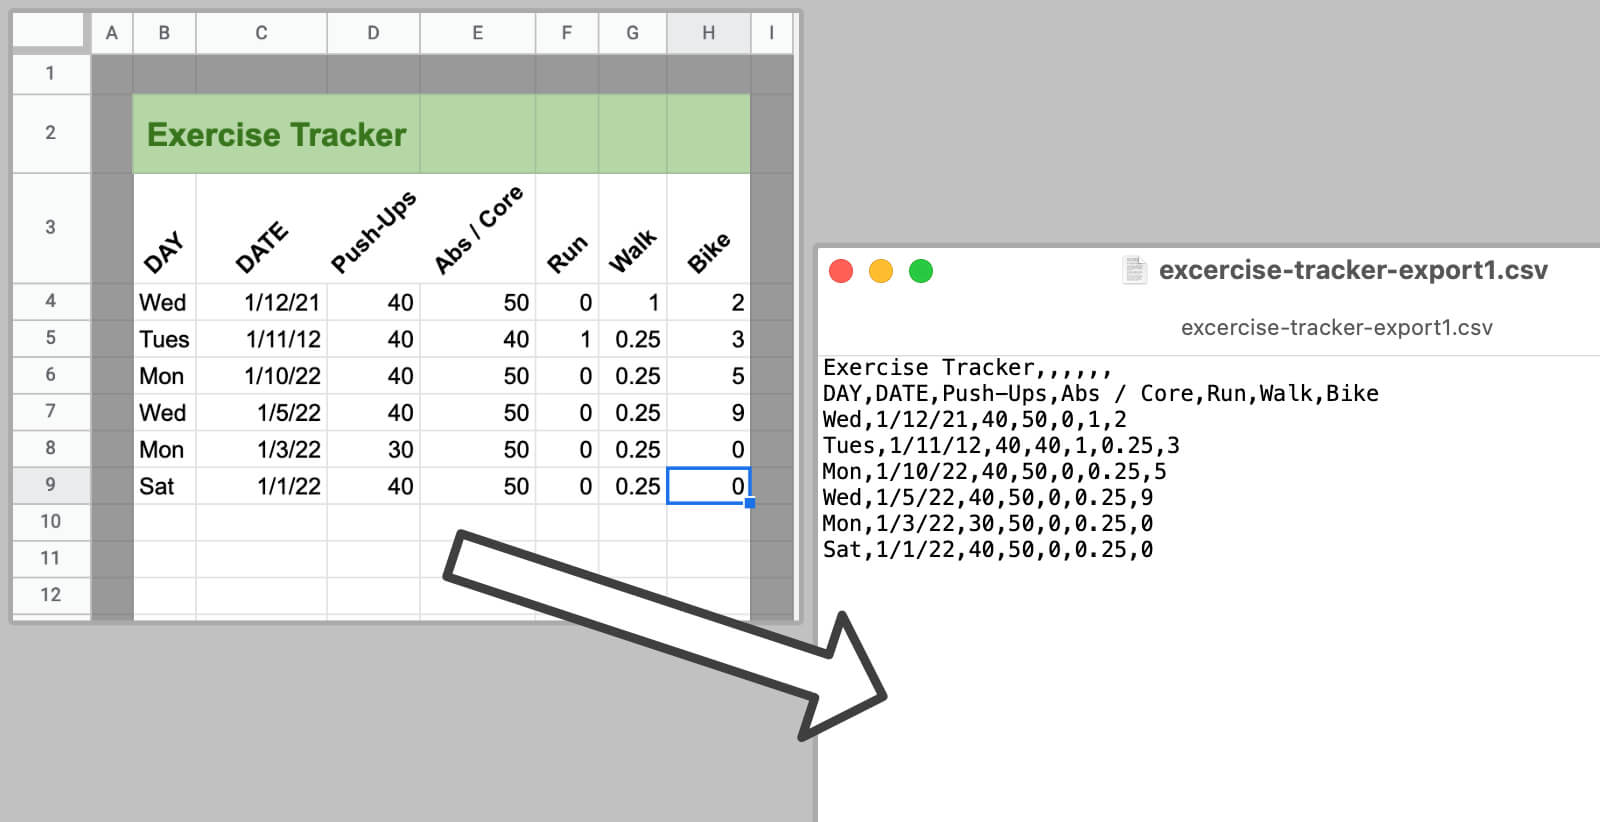The width and height of the screenshot is (1600, 822).
Task: Select row 4 header
Action: 51,301
